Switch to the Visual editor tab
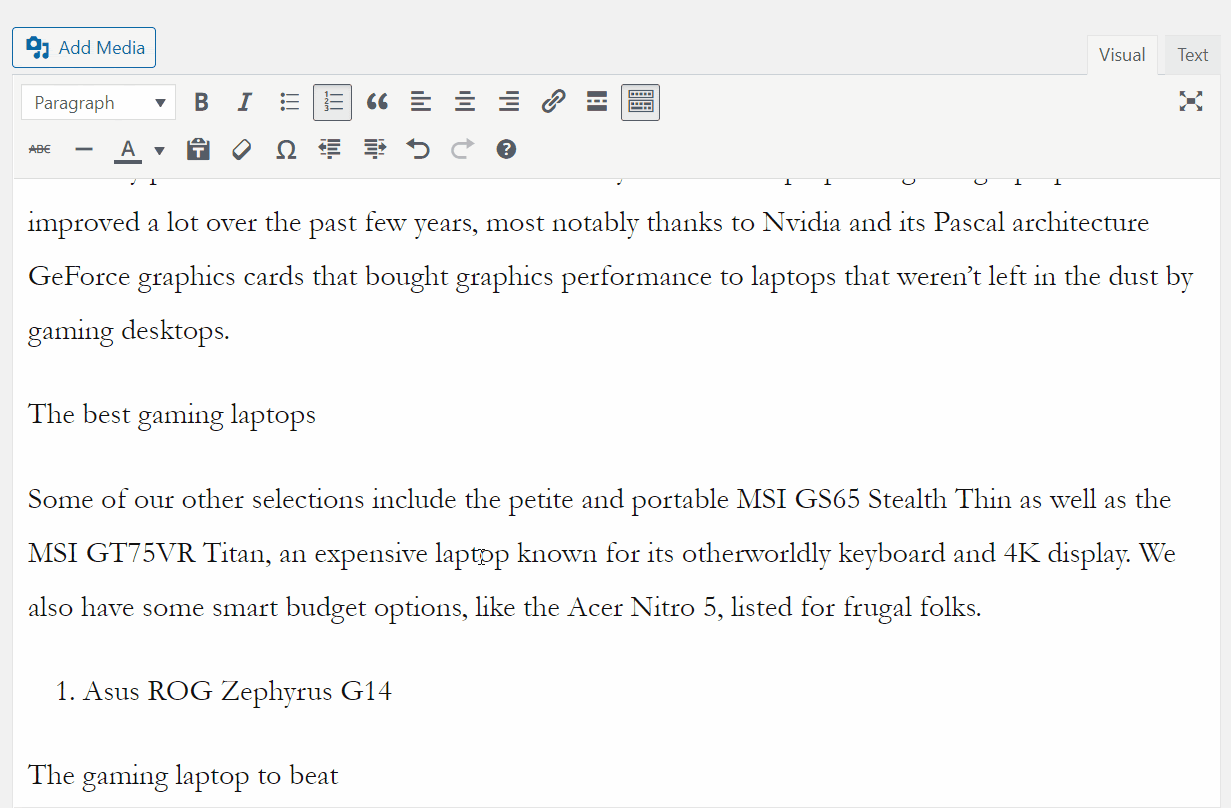The image size is (1231, 808). 1122,55
